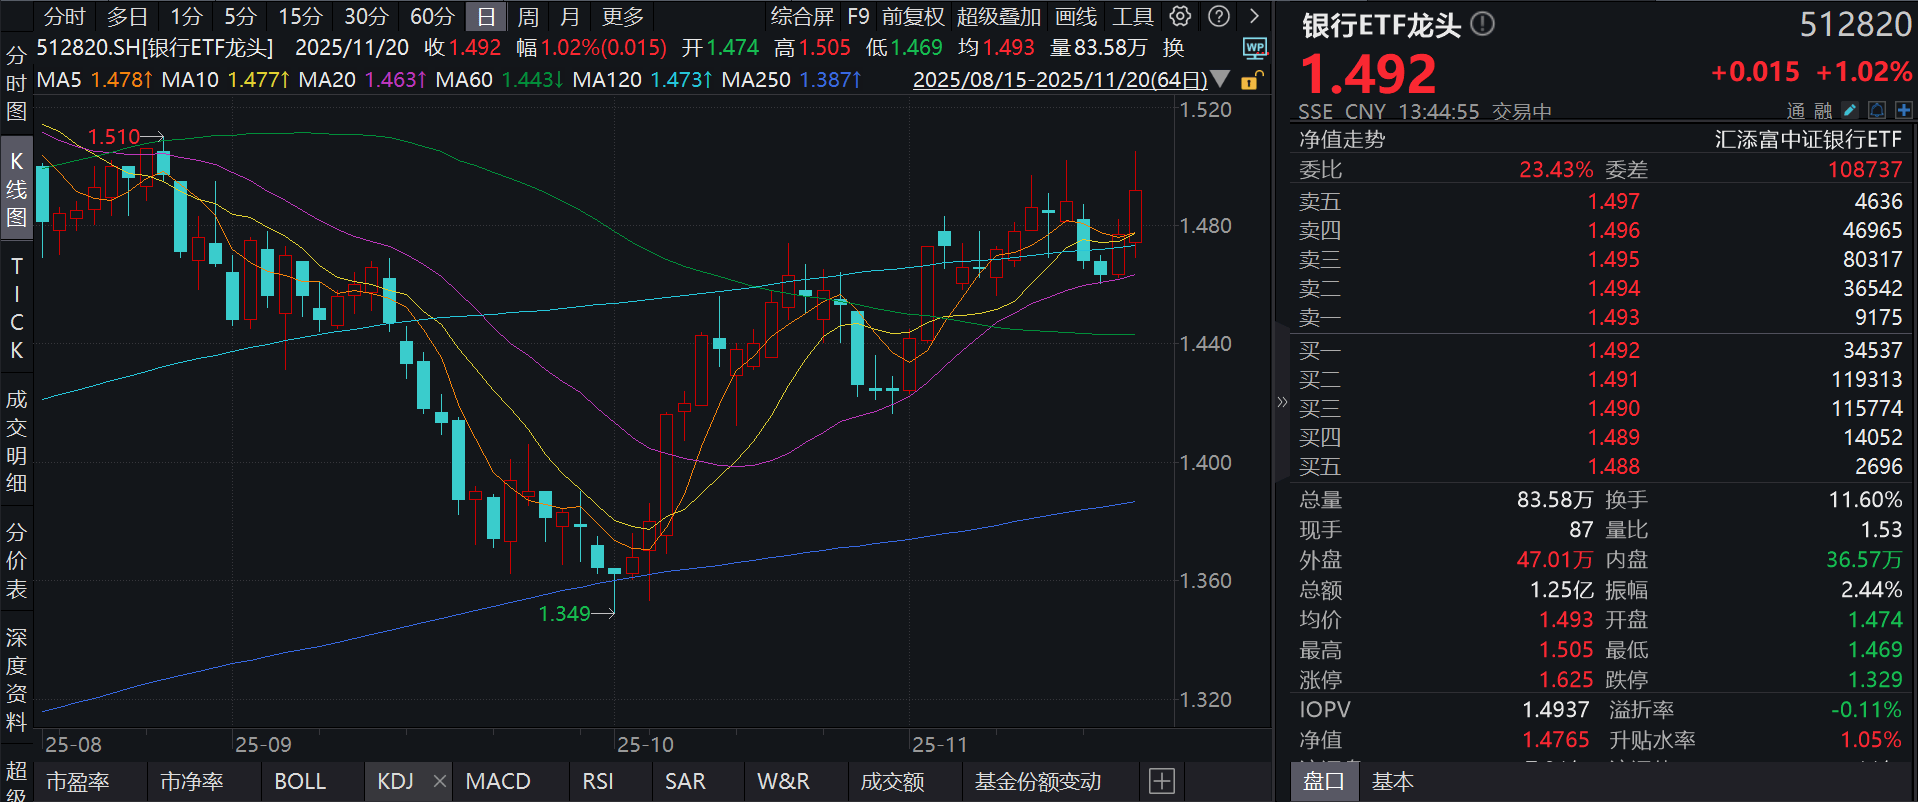This screenshot has height=802, width=1918.
Task: Open the 超级叠加 overlay button
Action: (x=998, y=17)
